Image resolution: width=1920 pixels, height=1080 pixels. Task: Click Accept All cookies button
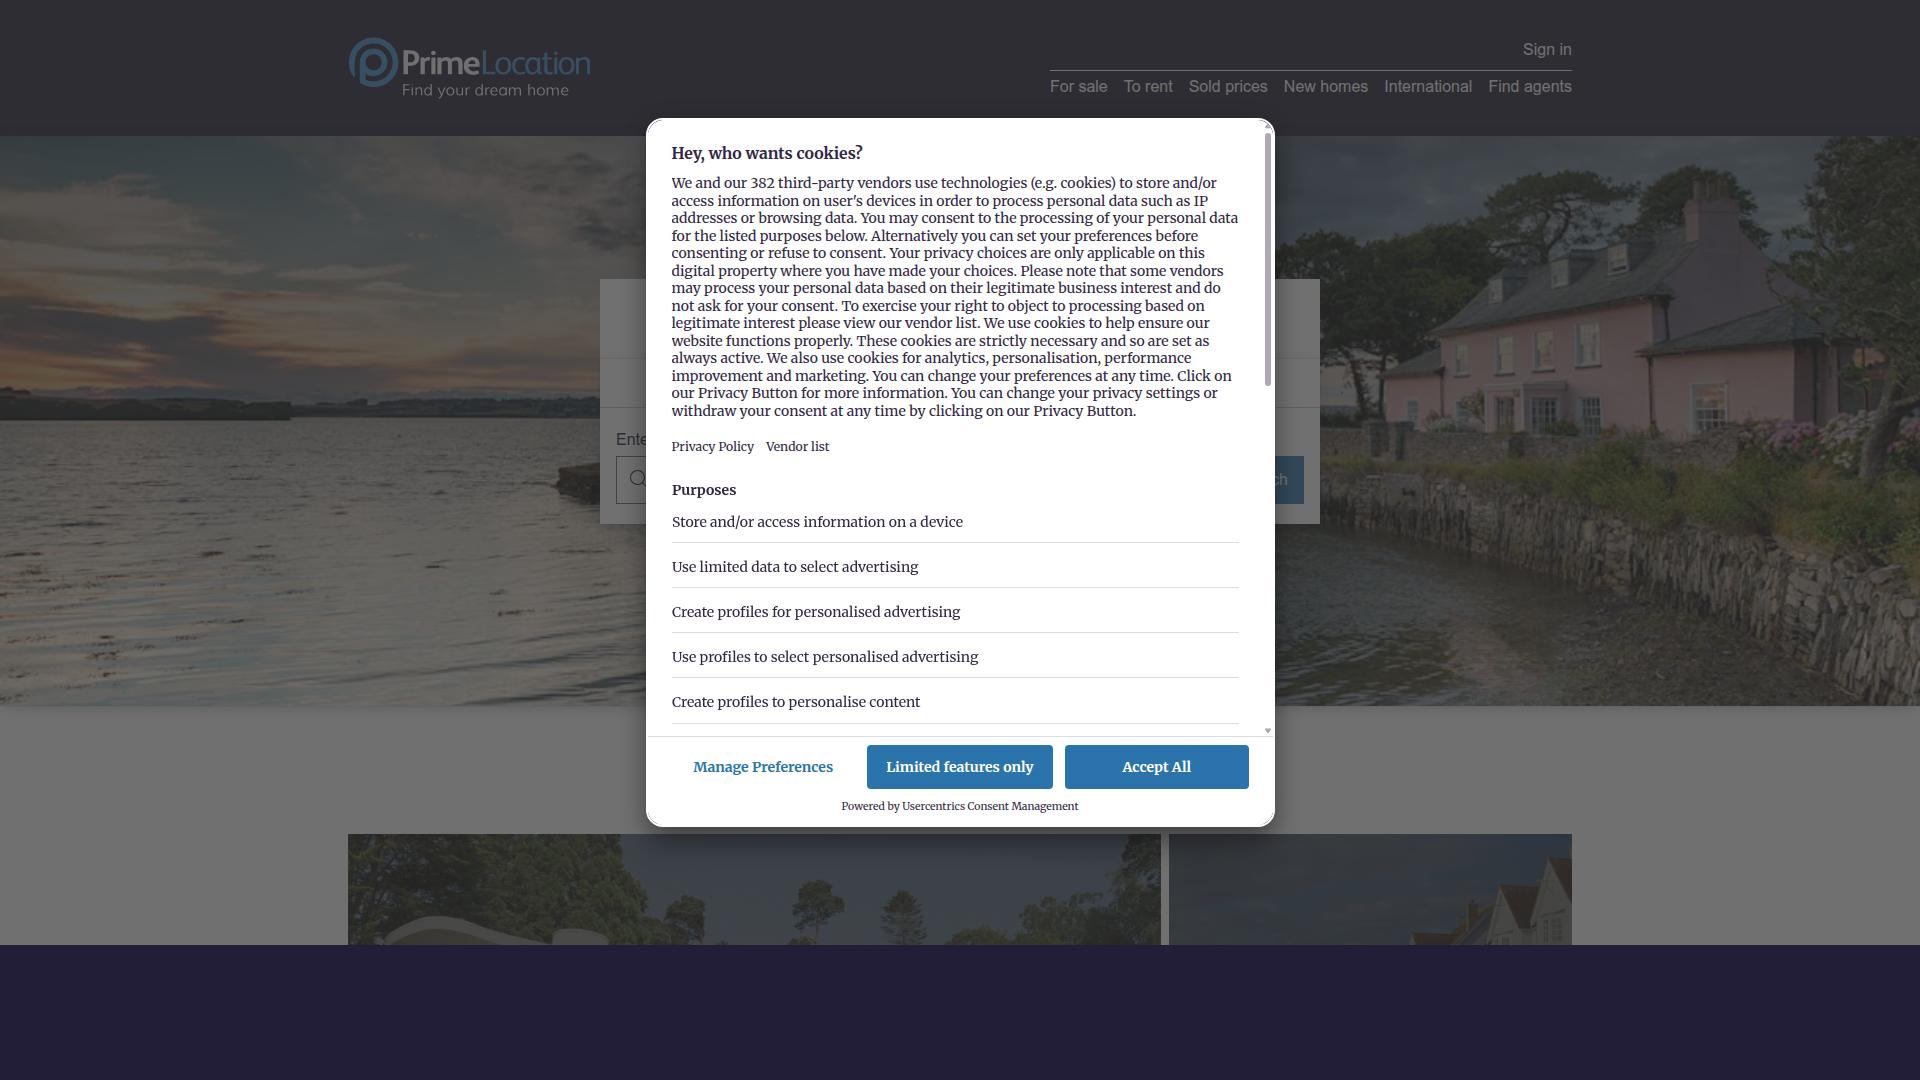[1157, 767]
